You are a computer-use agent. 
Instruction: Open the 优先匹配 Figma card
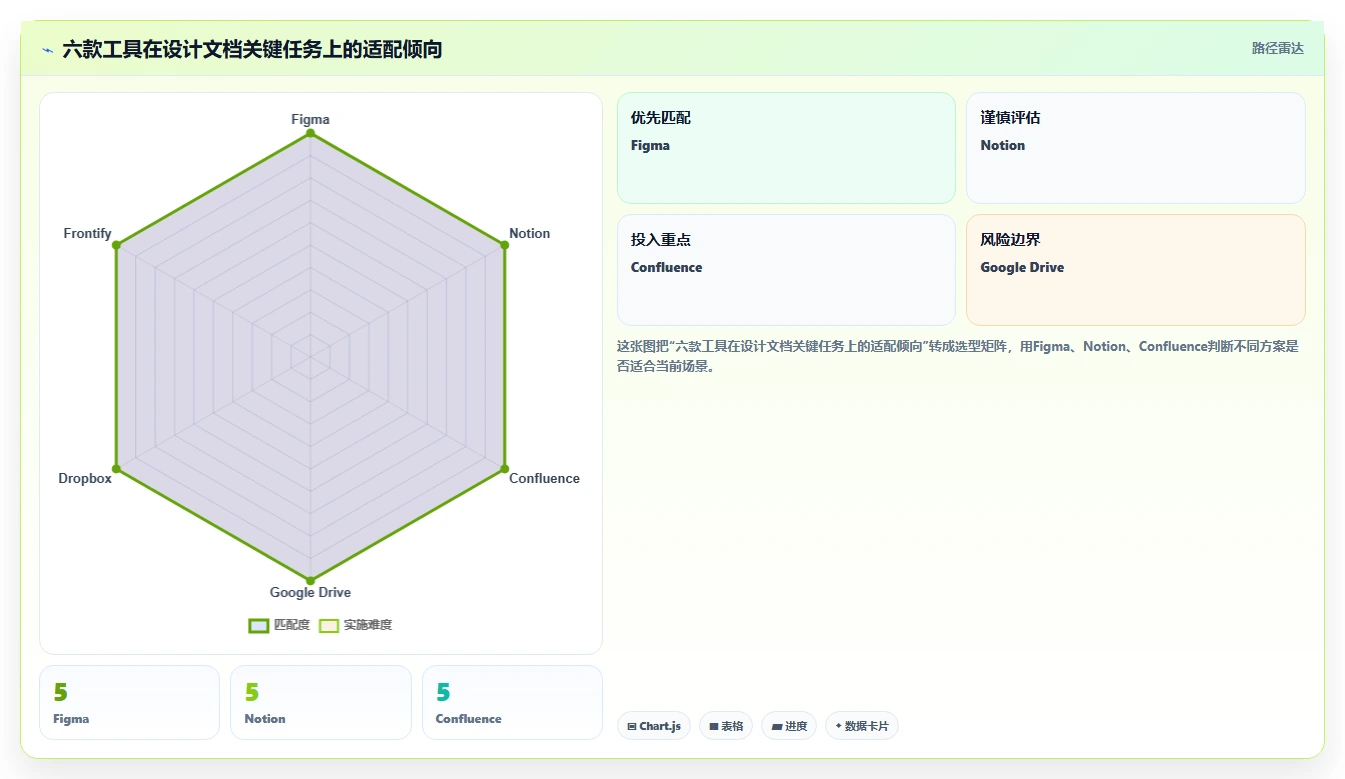tap(786, 148)
